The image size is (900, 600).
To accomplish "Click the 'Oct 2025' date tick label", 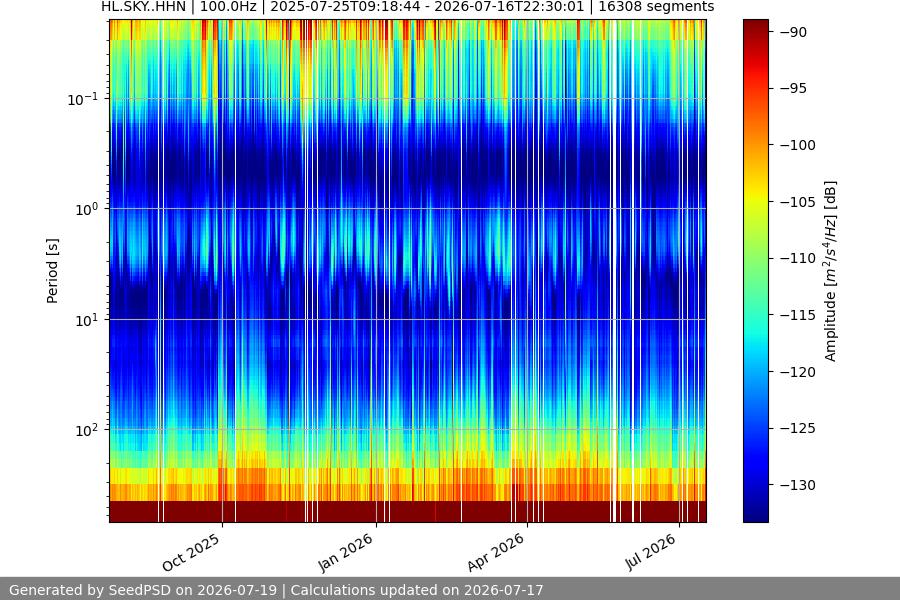I will pyautogui.click(x=191, y=553).
